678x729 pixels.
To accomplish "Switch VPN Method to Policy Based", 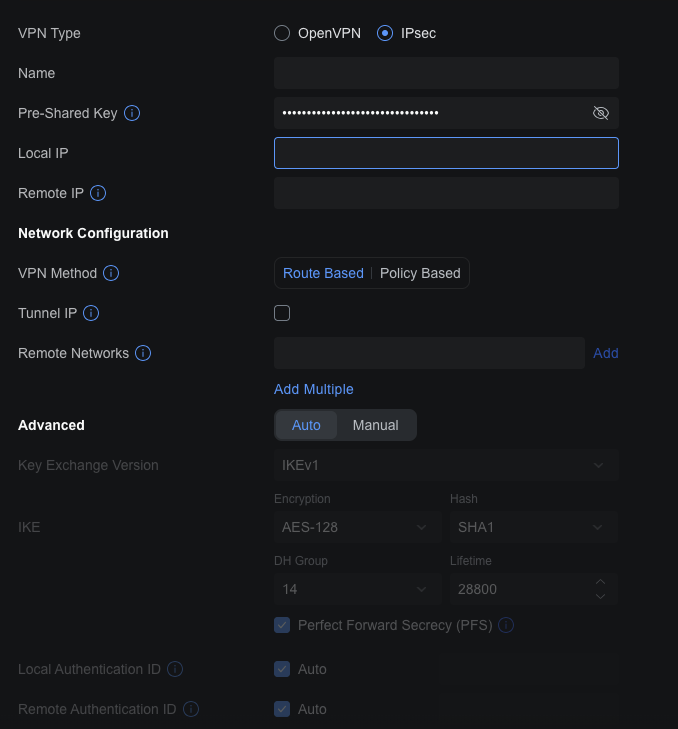I will click(x=420, y=273).
